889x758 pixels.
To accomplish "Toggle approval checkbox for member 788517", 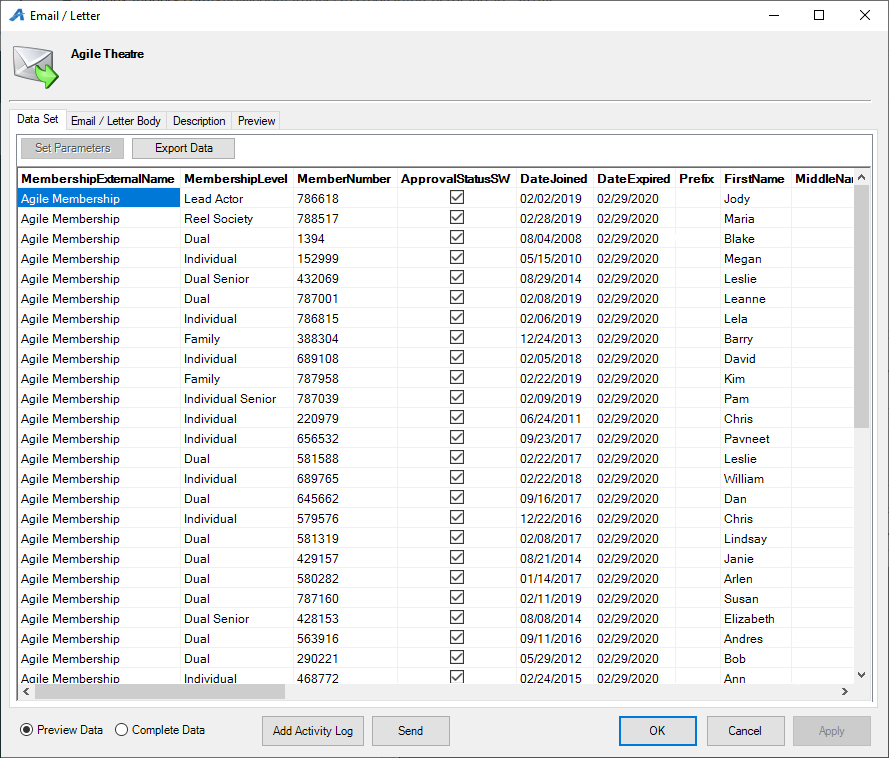I will point(457,217).
